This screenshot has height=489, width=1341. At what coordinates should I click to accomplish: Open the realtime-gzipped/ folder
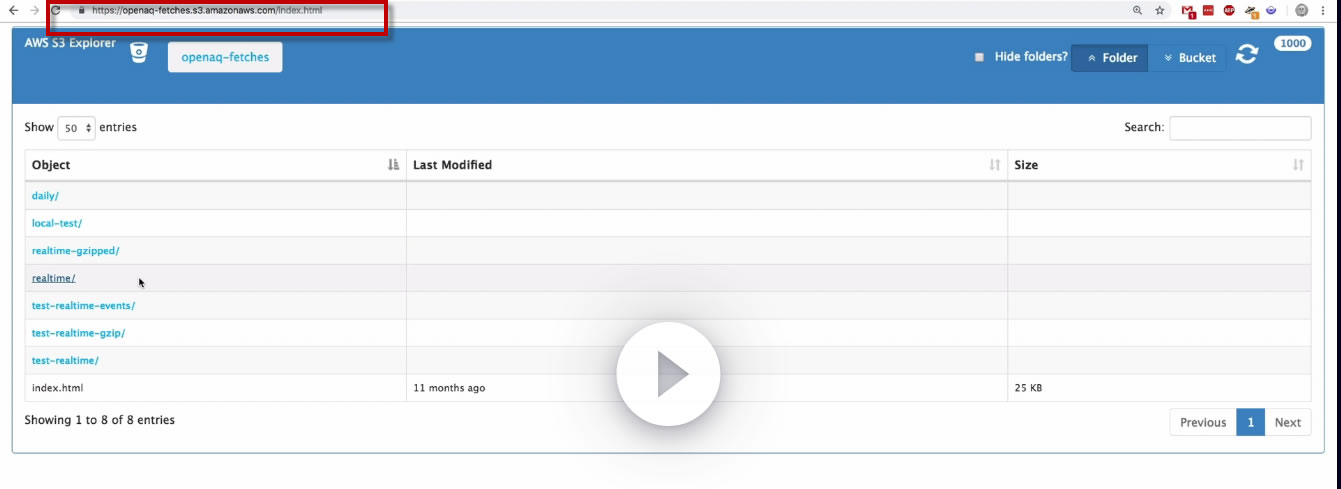(76, 251)
